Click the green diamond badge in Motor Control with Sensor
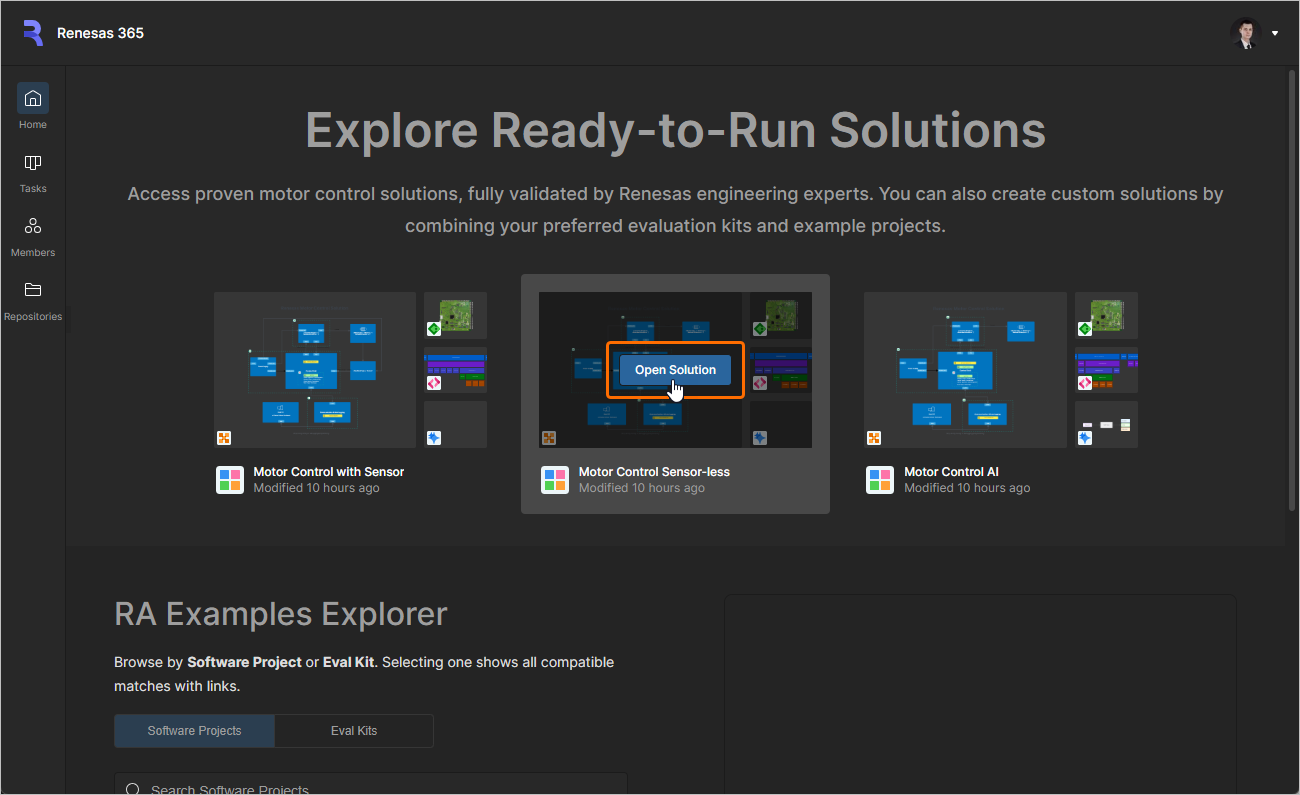The width and height of the screenshot is (1300, 795). [434, 328]
